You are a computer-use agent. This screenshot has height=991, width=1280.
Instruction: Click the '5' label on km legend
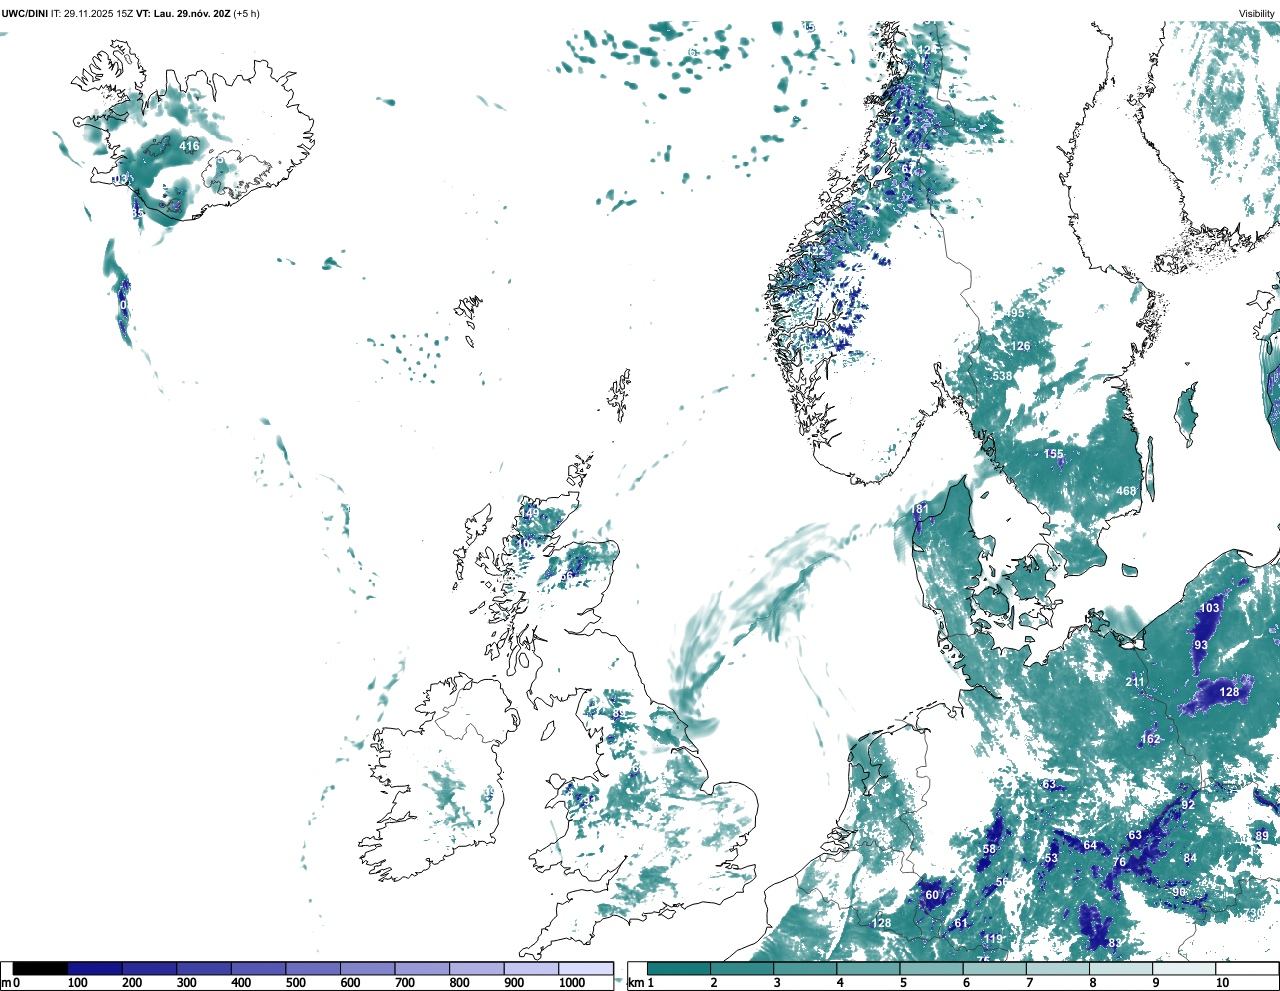[x=903, y=983]
